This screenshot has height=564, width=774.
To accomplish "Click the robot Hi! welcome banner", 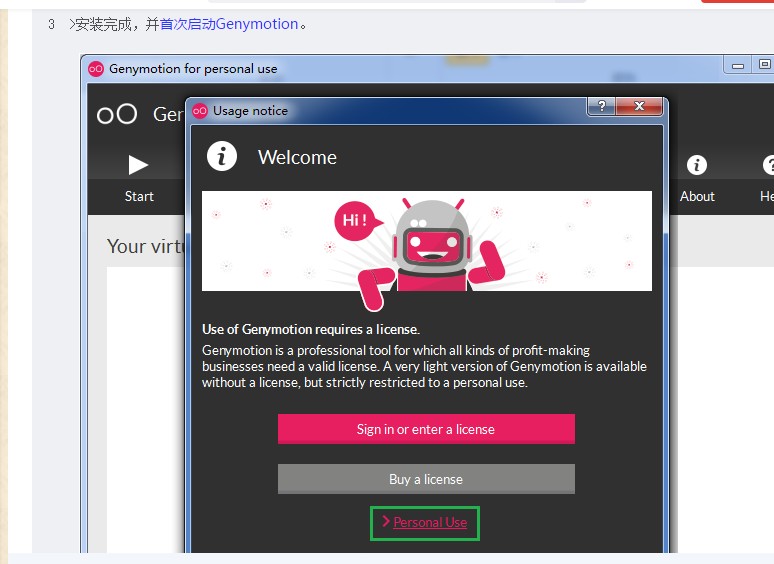I will coord(426,241).
